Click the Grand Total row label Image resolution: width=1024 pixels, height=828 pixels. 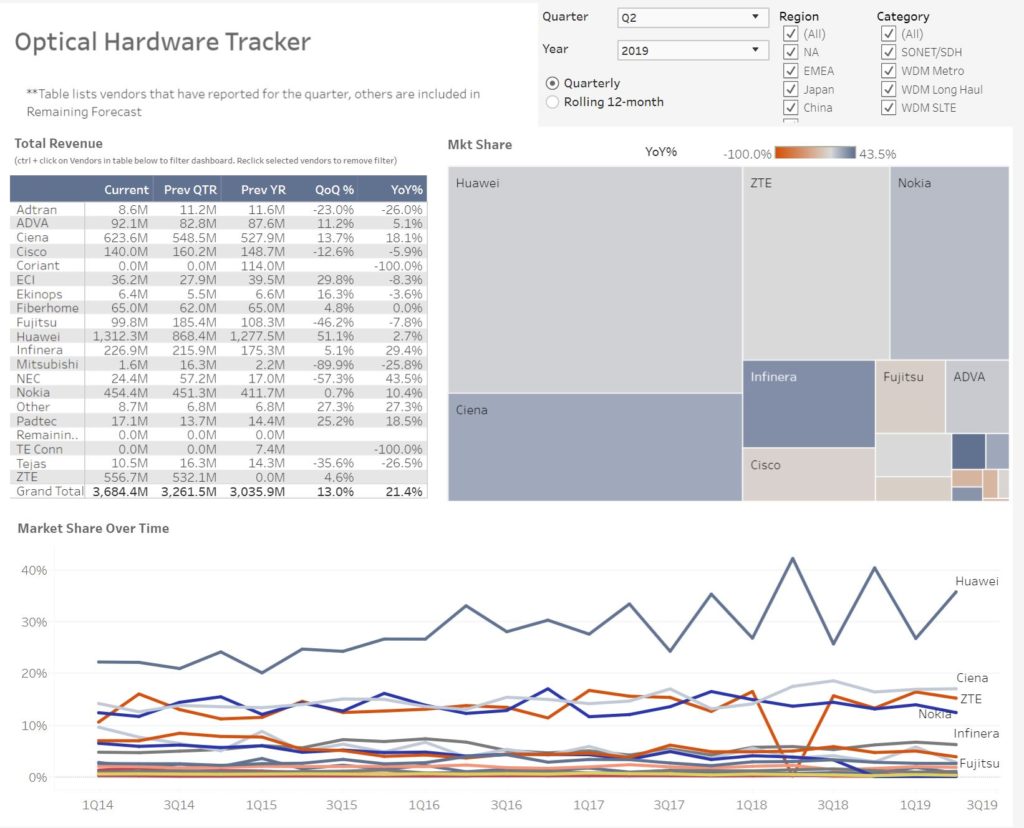pos(50,491)
